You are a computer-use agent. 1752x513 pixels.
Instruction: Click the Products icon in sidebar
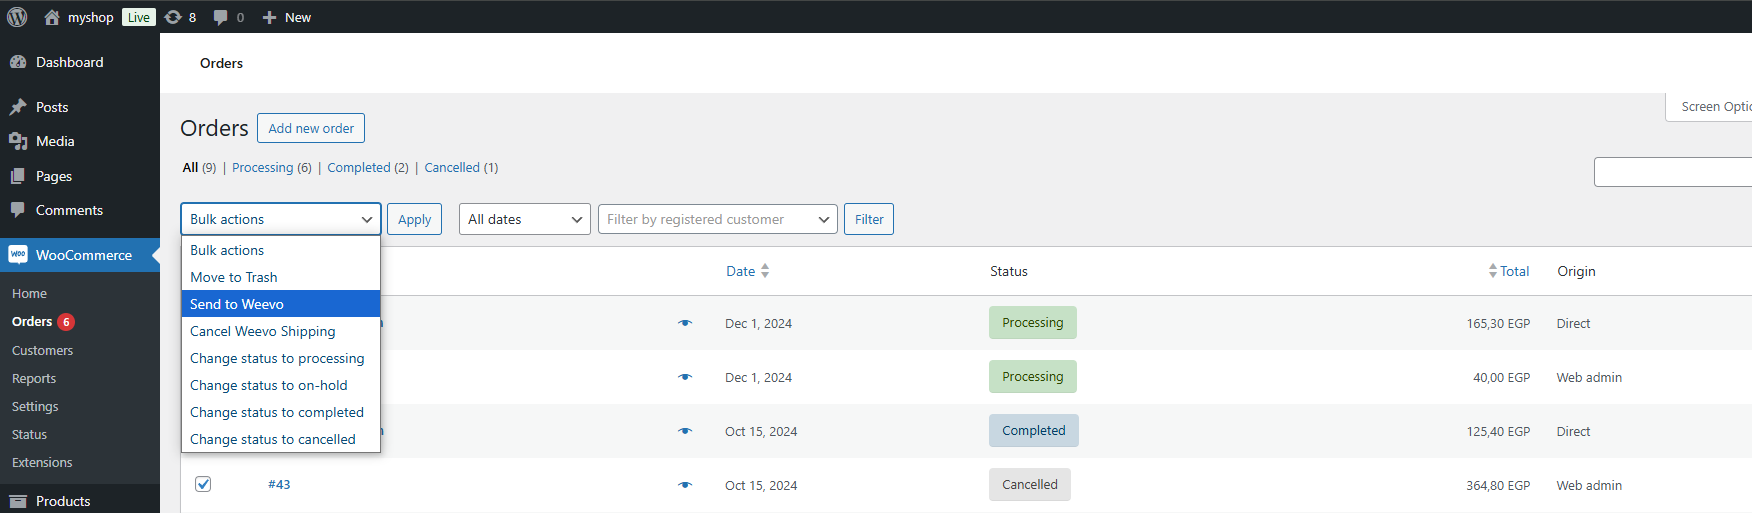click(x=18, y=501)
